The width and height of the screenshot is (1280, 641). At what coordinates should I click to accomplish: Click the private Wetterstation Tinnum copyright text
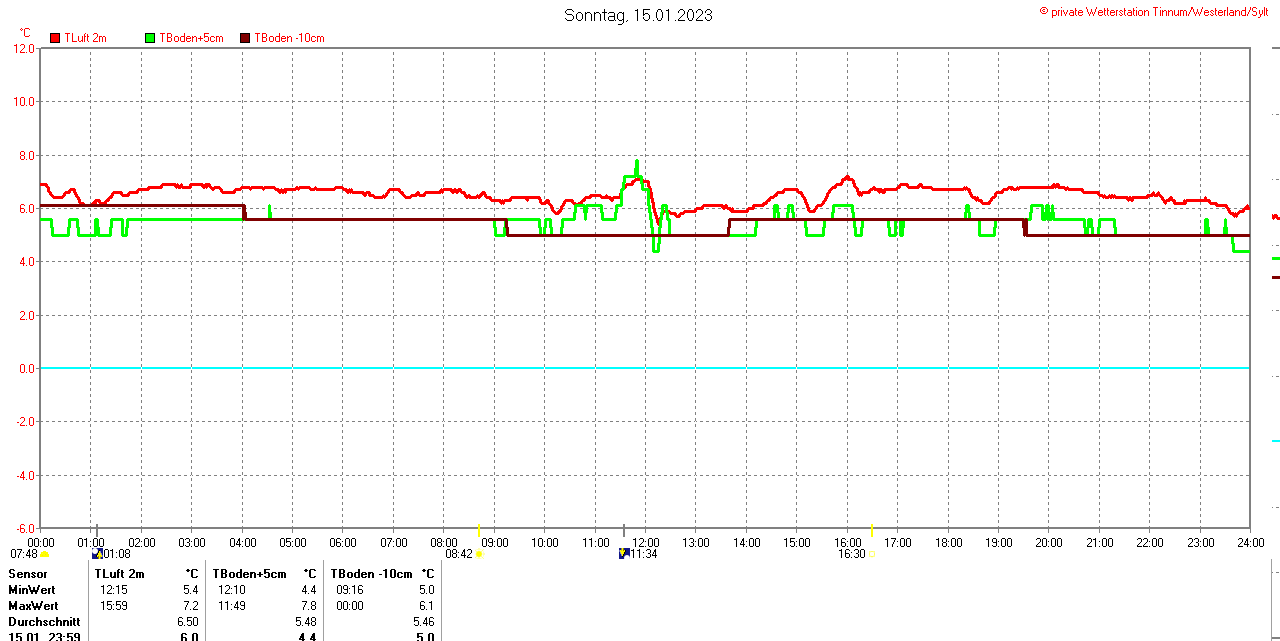tap(1157, 11)
